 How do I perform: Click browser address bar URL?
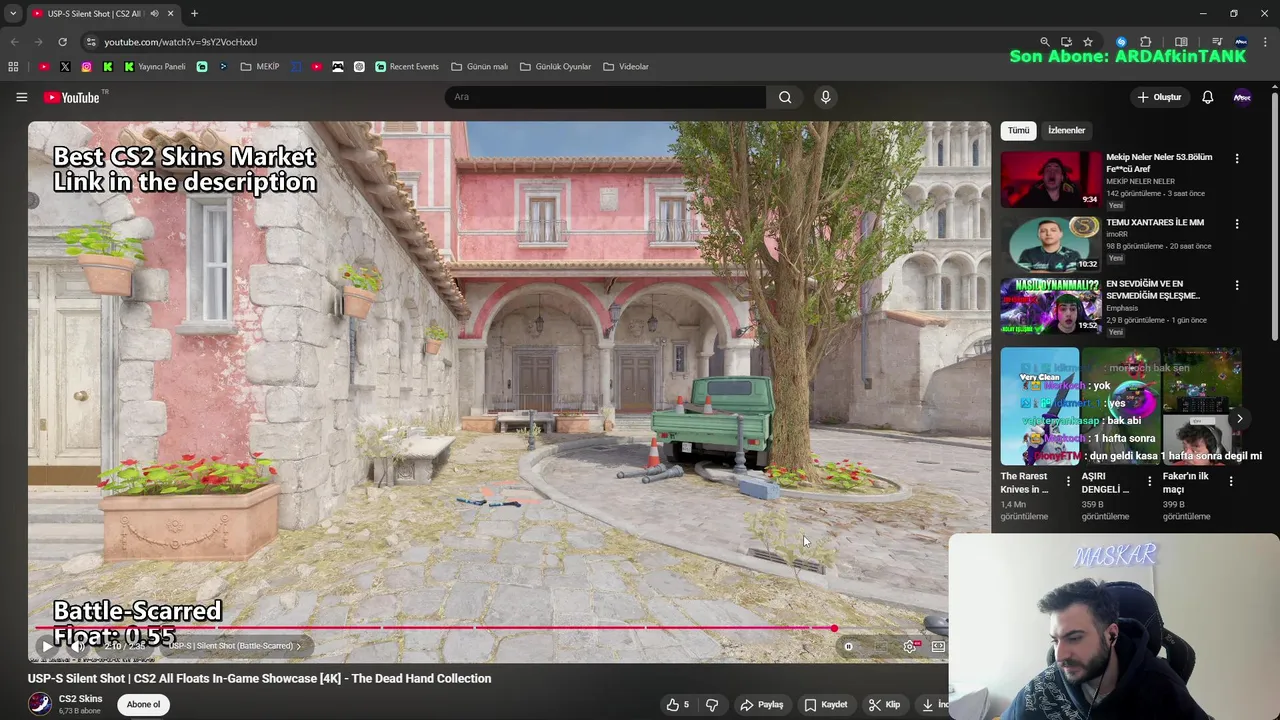coord(181,42)
